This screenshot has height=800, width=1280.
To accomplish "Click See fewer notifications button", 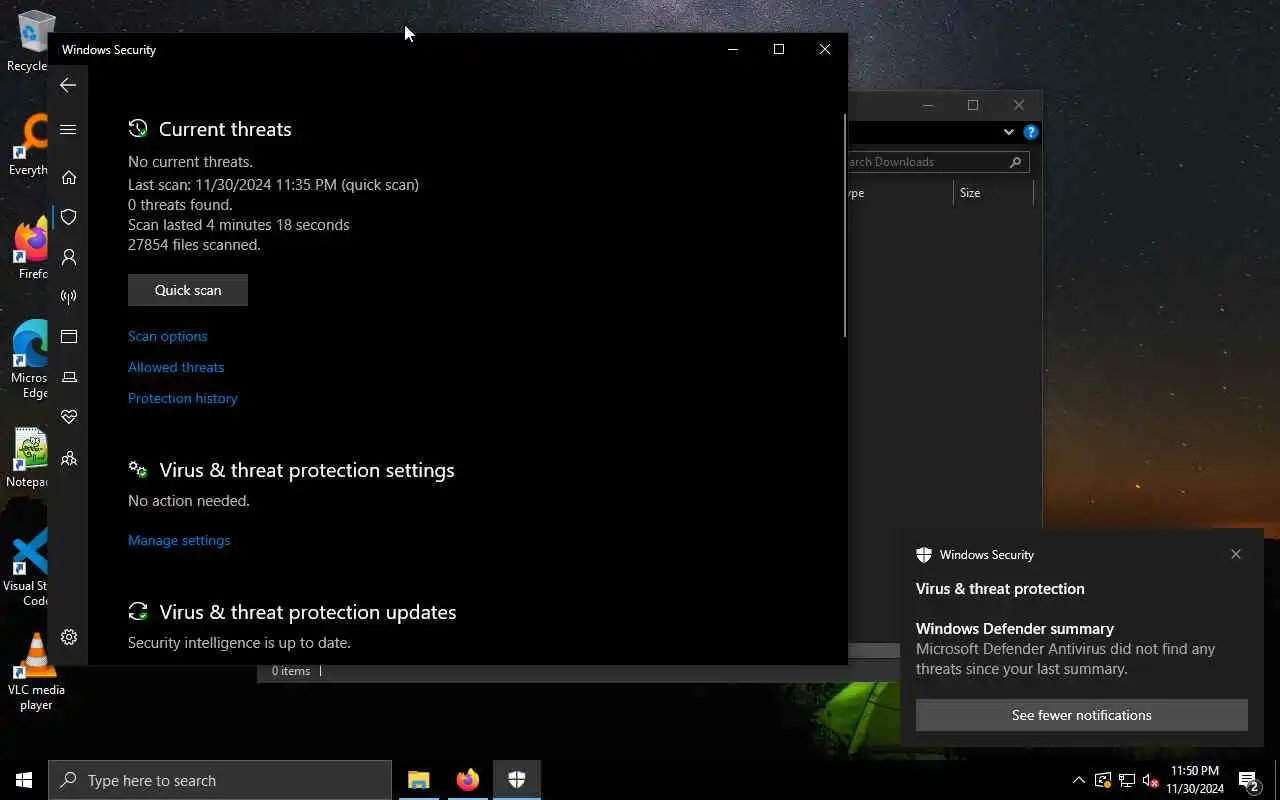I will coord(1082,715).
